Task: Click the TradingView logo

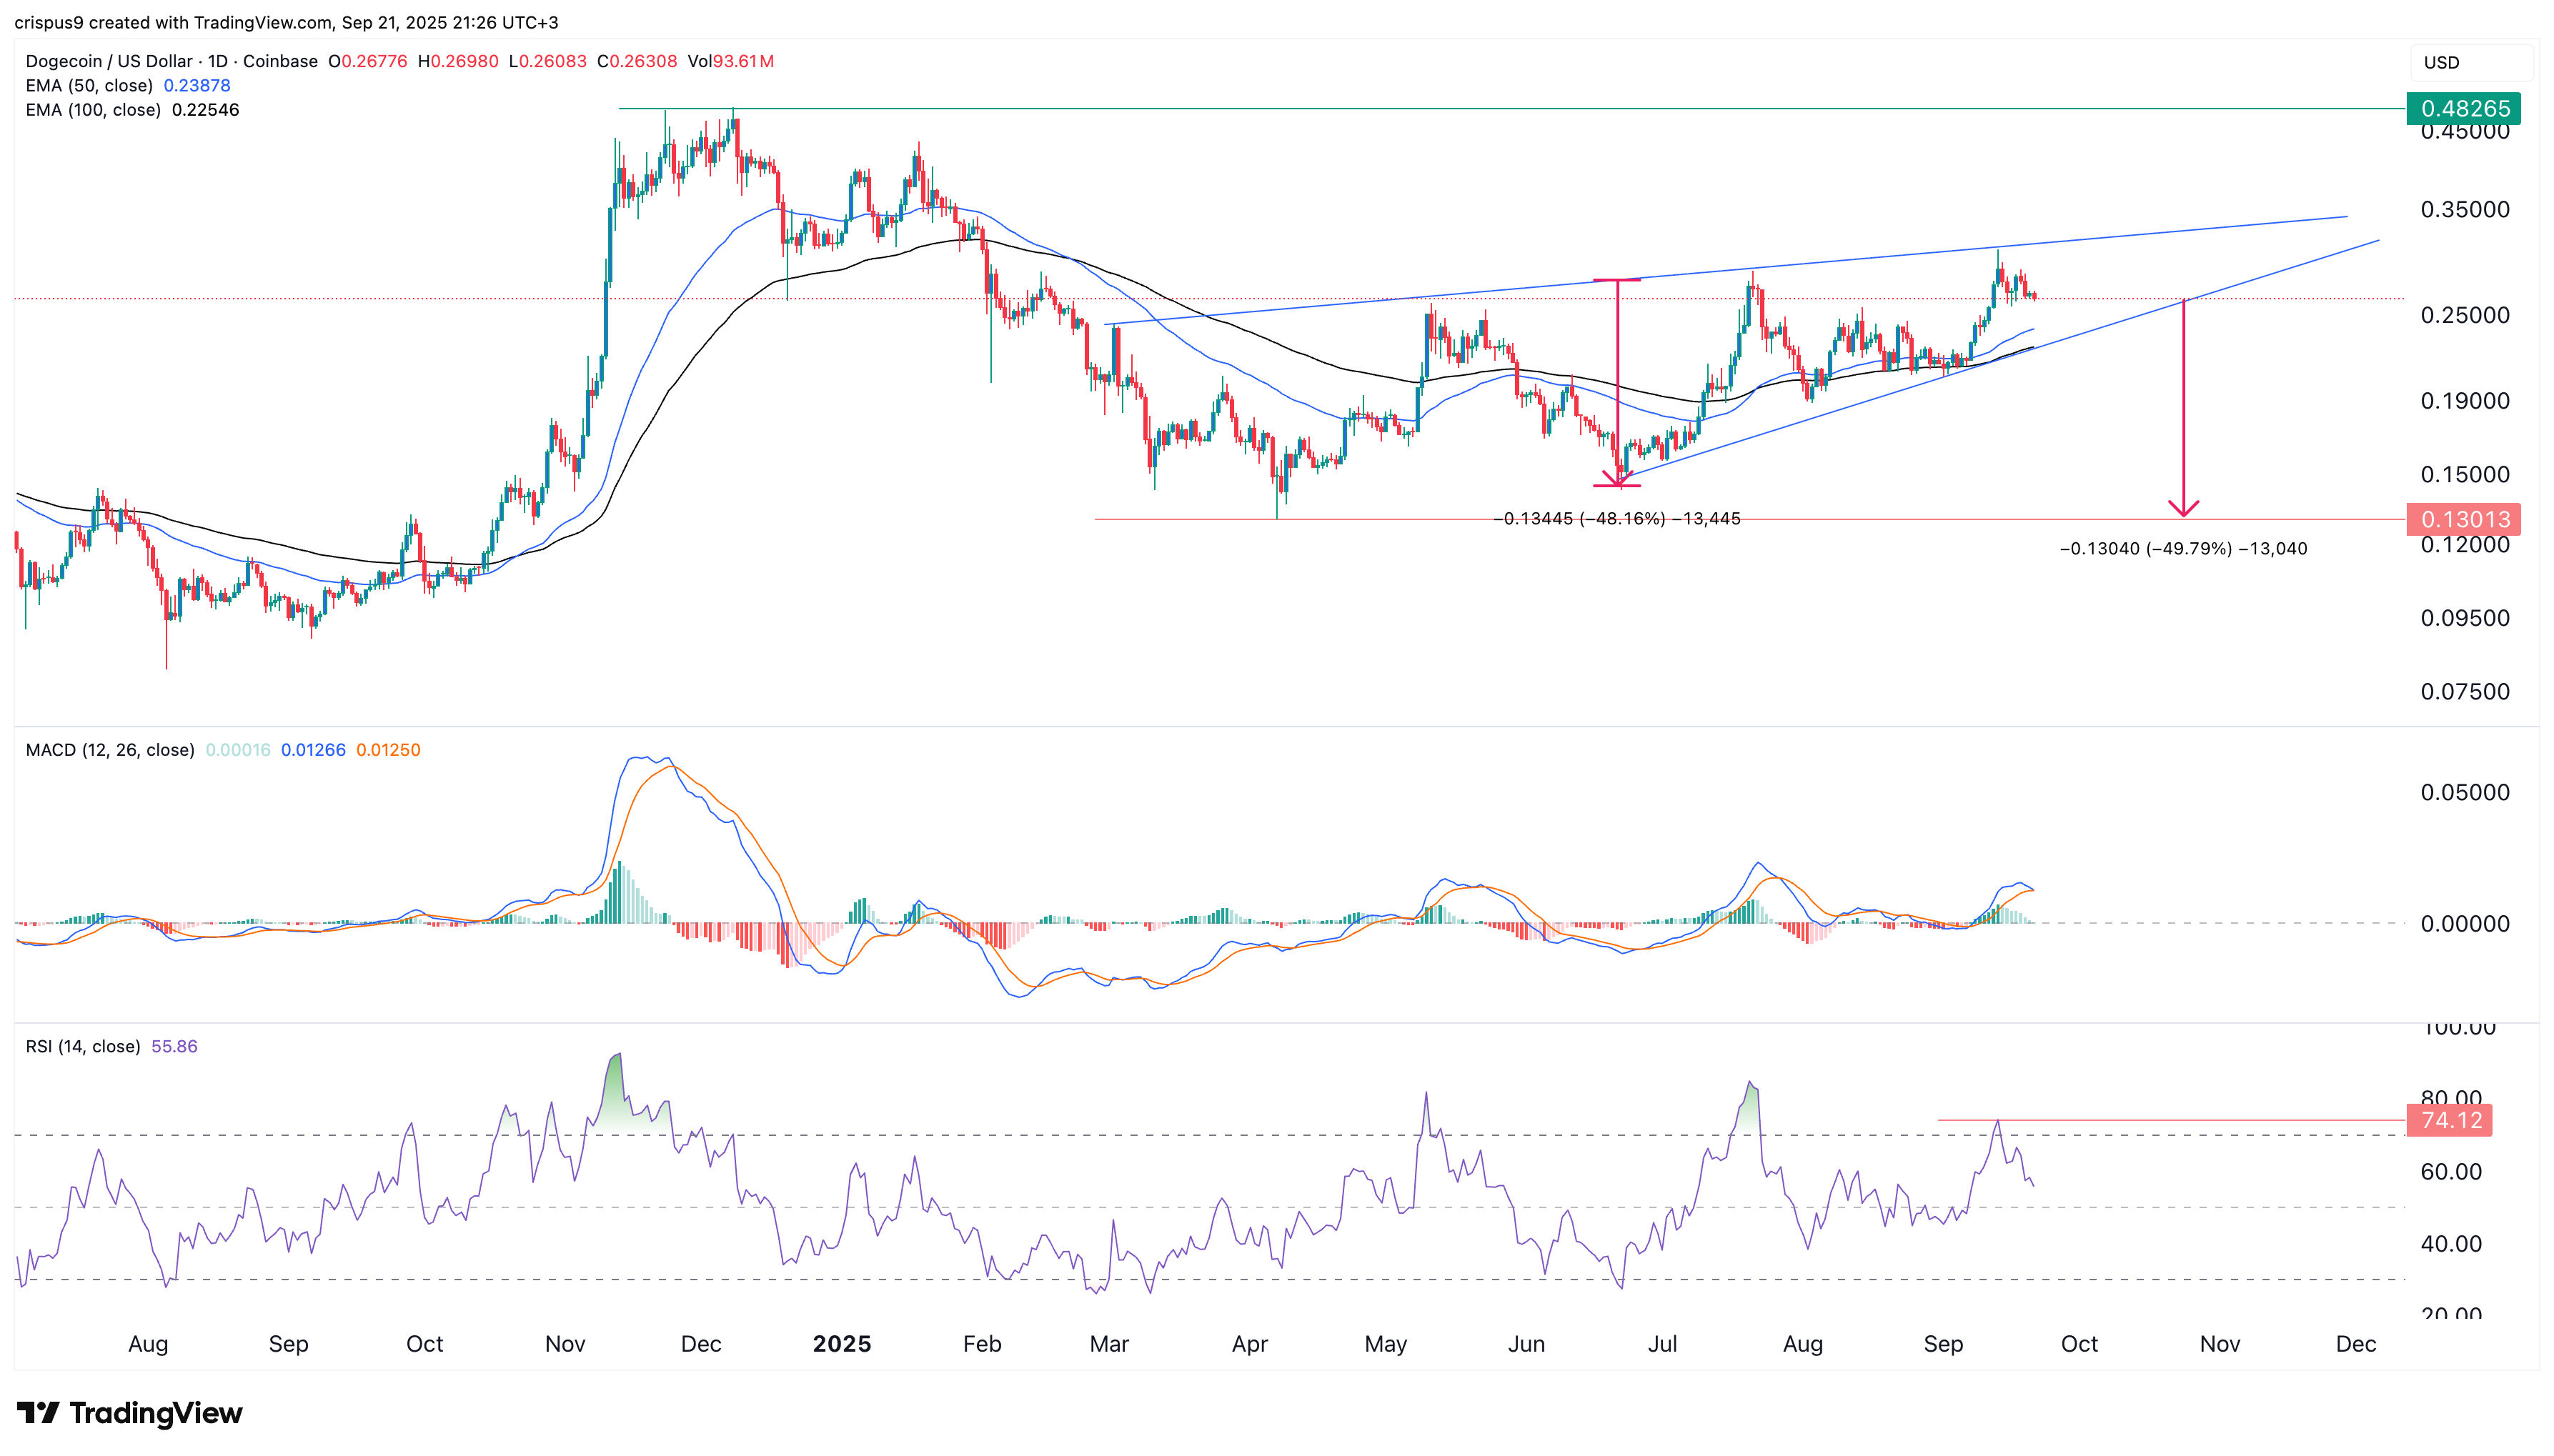Action: tap(130, 1413)
